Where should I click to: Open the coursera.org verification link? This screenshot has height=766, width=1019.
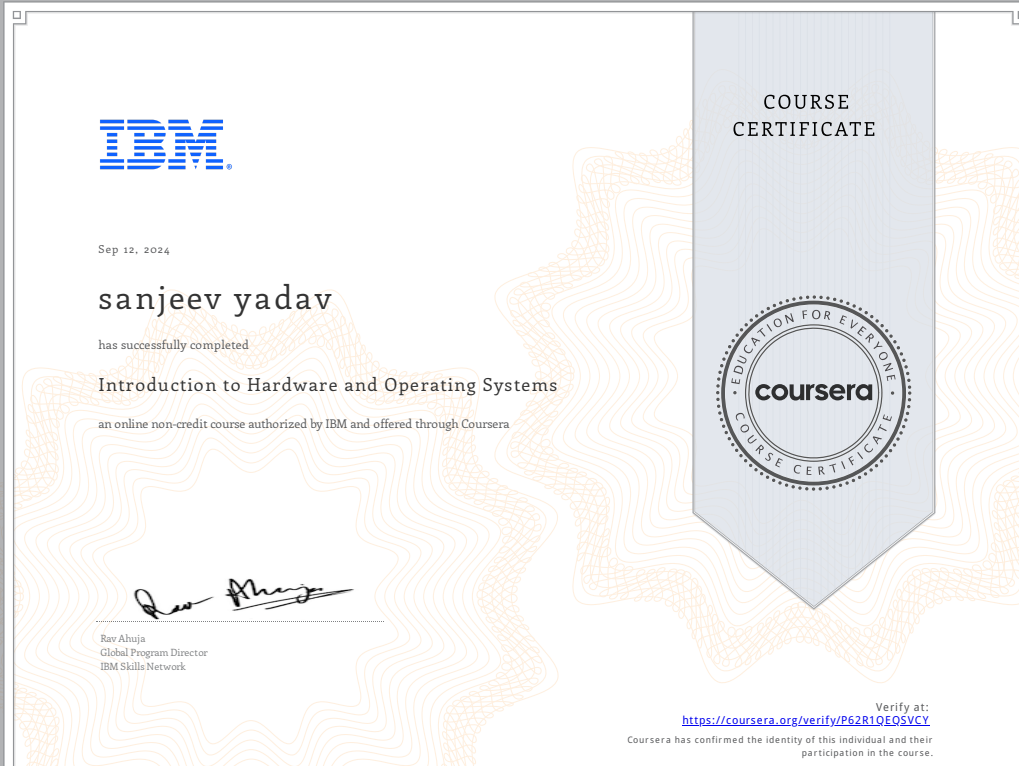point(805,719)
